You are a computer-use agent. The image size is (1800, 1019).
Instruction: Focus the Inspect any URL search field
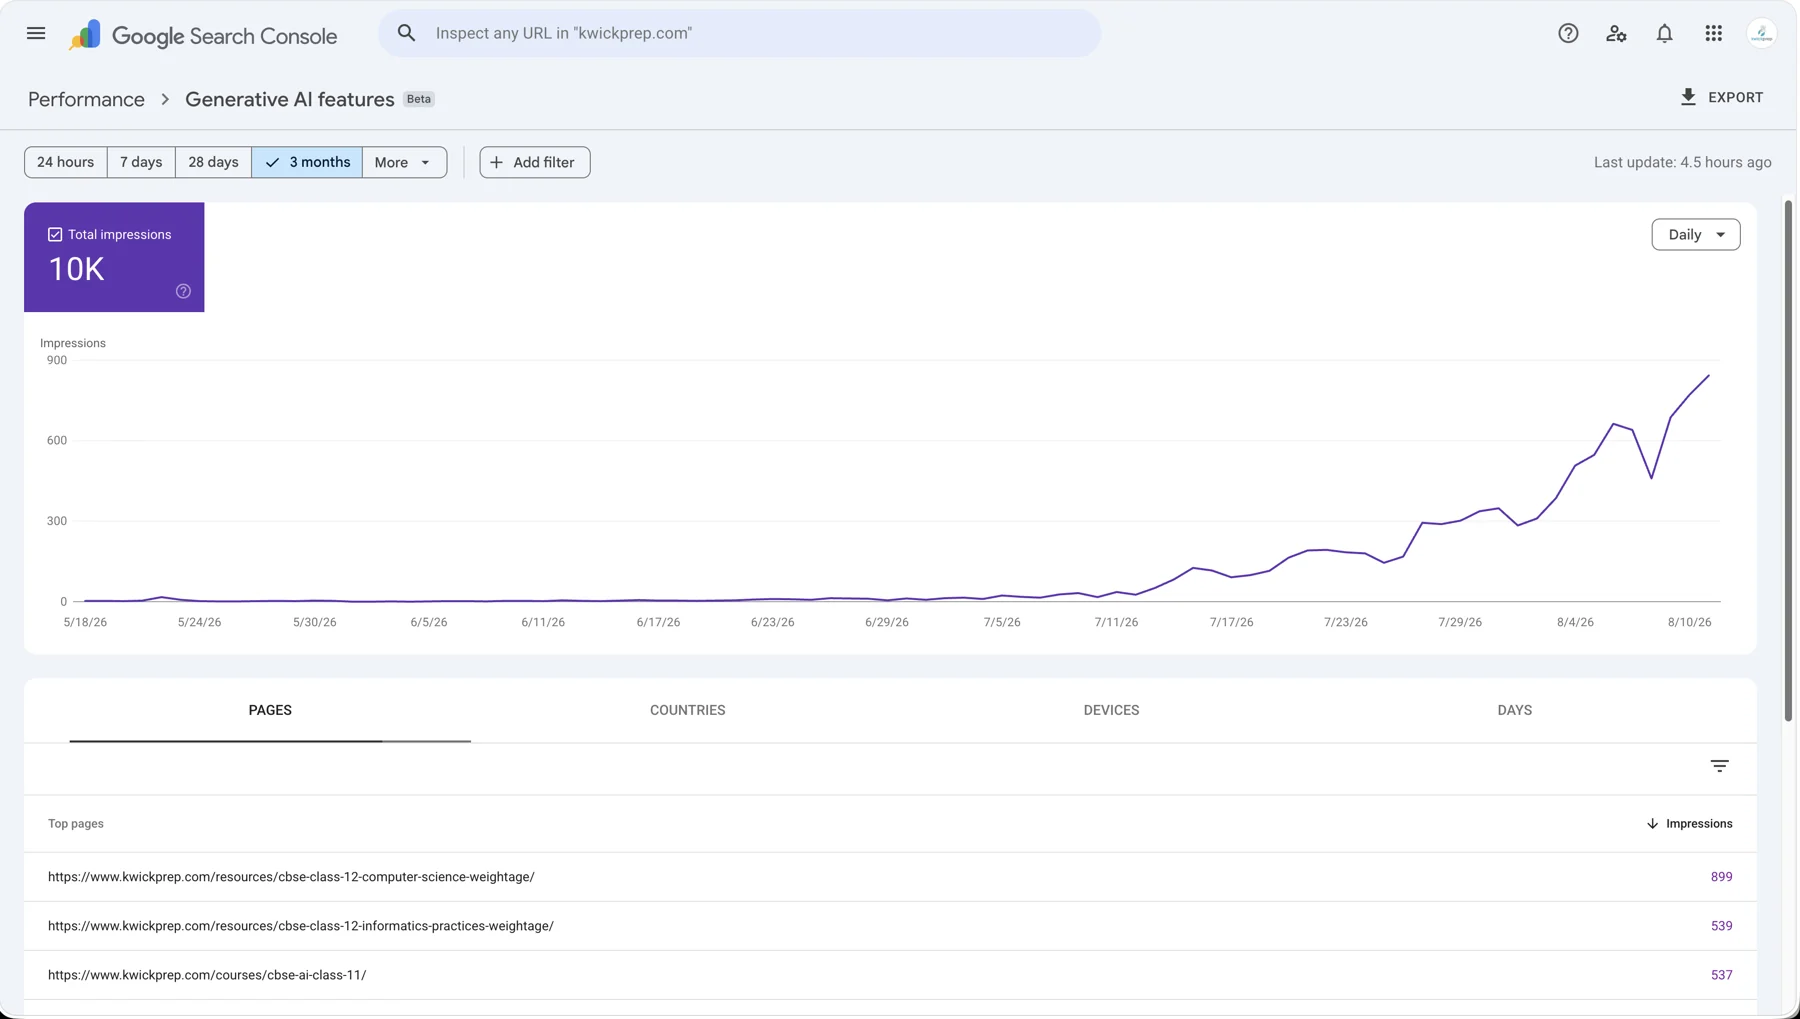pyautogui.click(x=739, y=33)
